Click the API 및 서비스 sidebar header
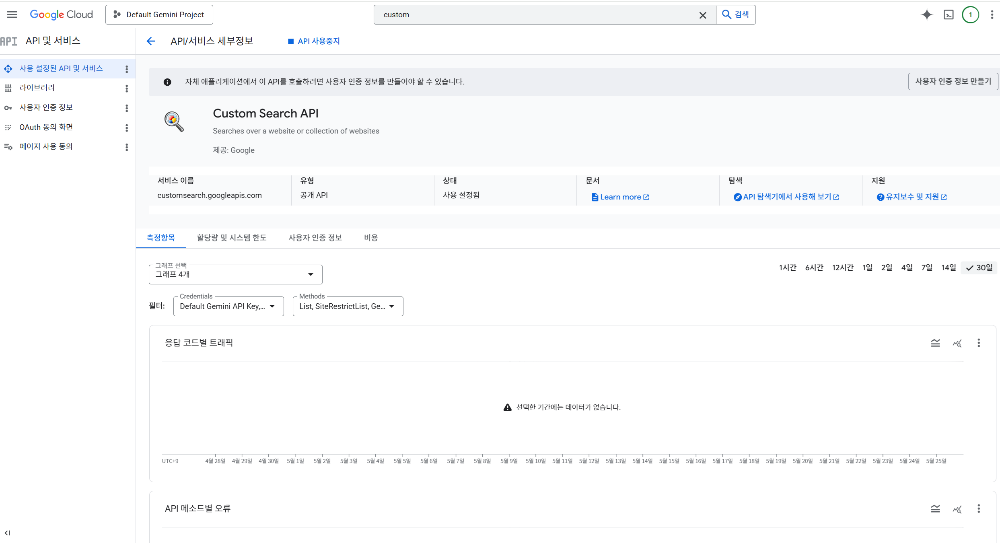Image resolution: width=1000 pixels, height=543 pixels. [53, 41]
